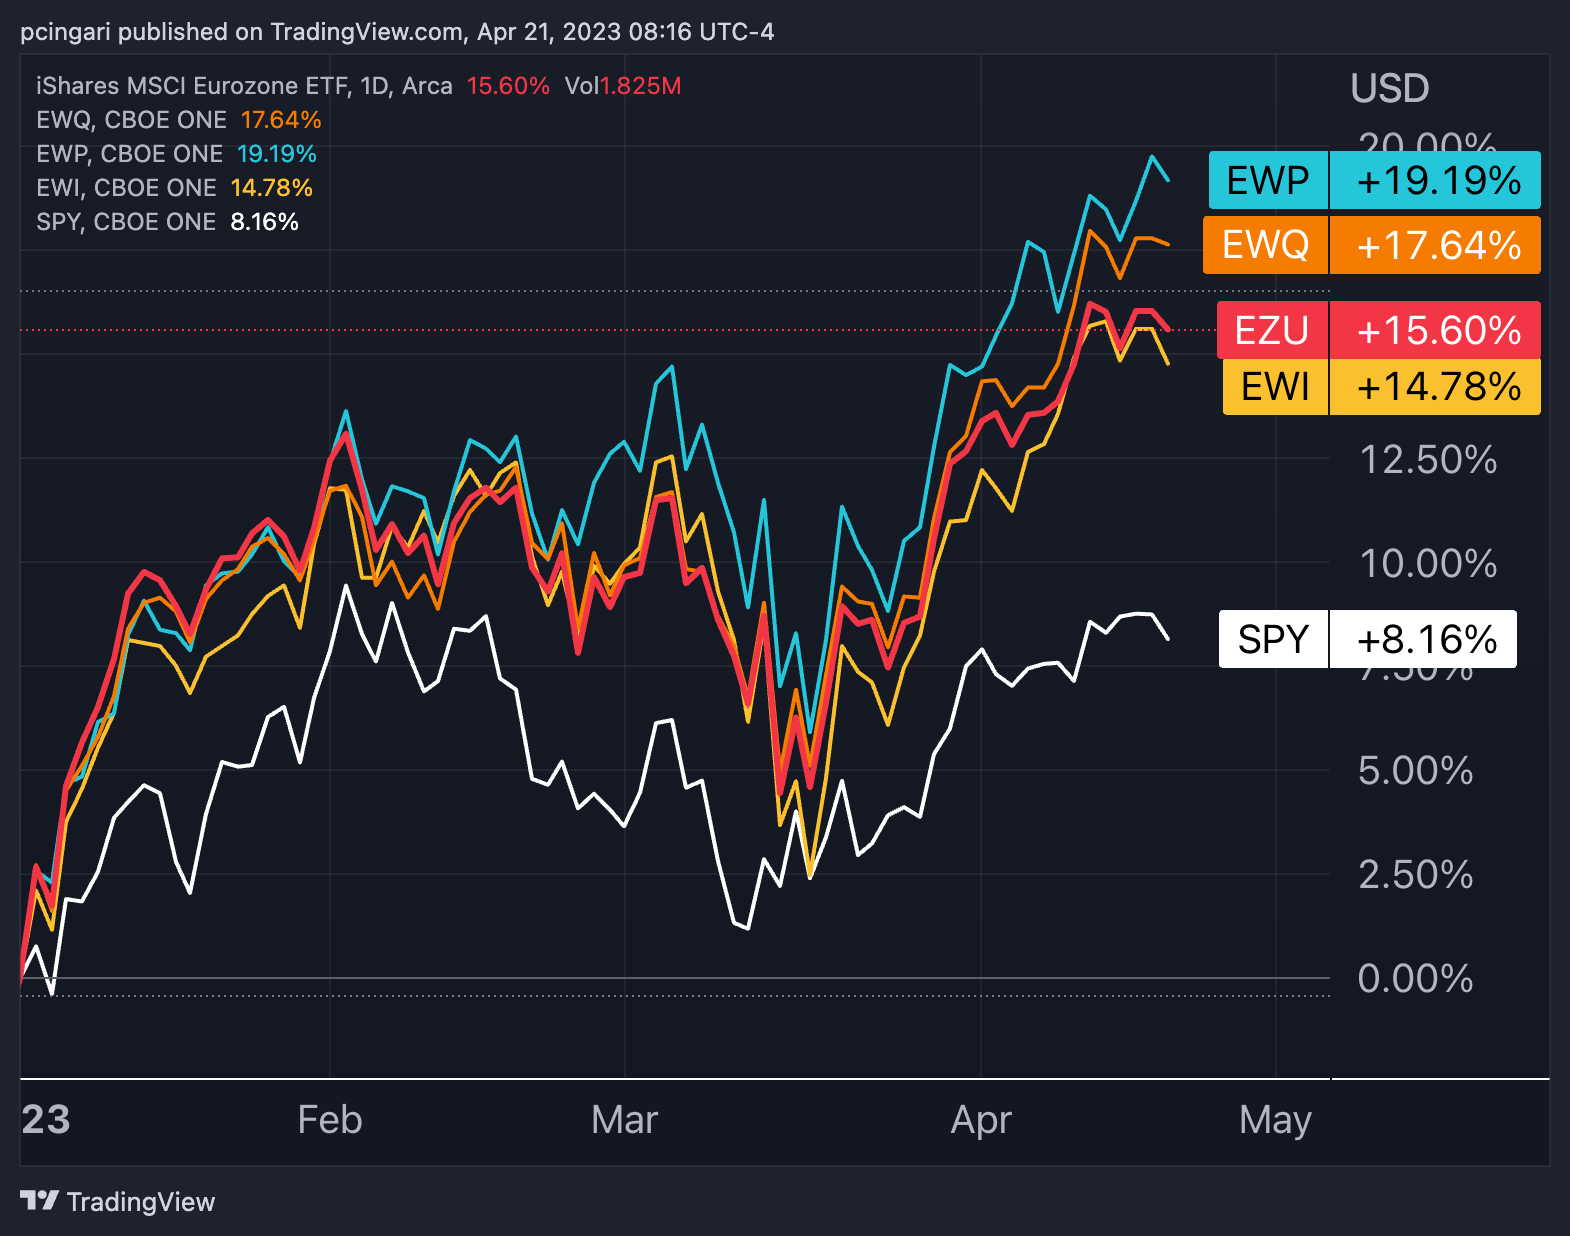Click the 23 year label on time axis

46,1120
